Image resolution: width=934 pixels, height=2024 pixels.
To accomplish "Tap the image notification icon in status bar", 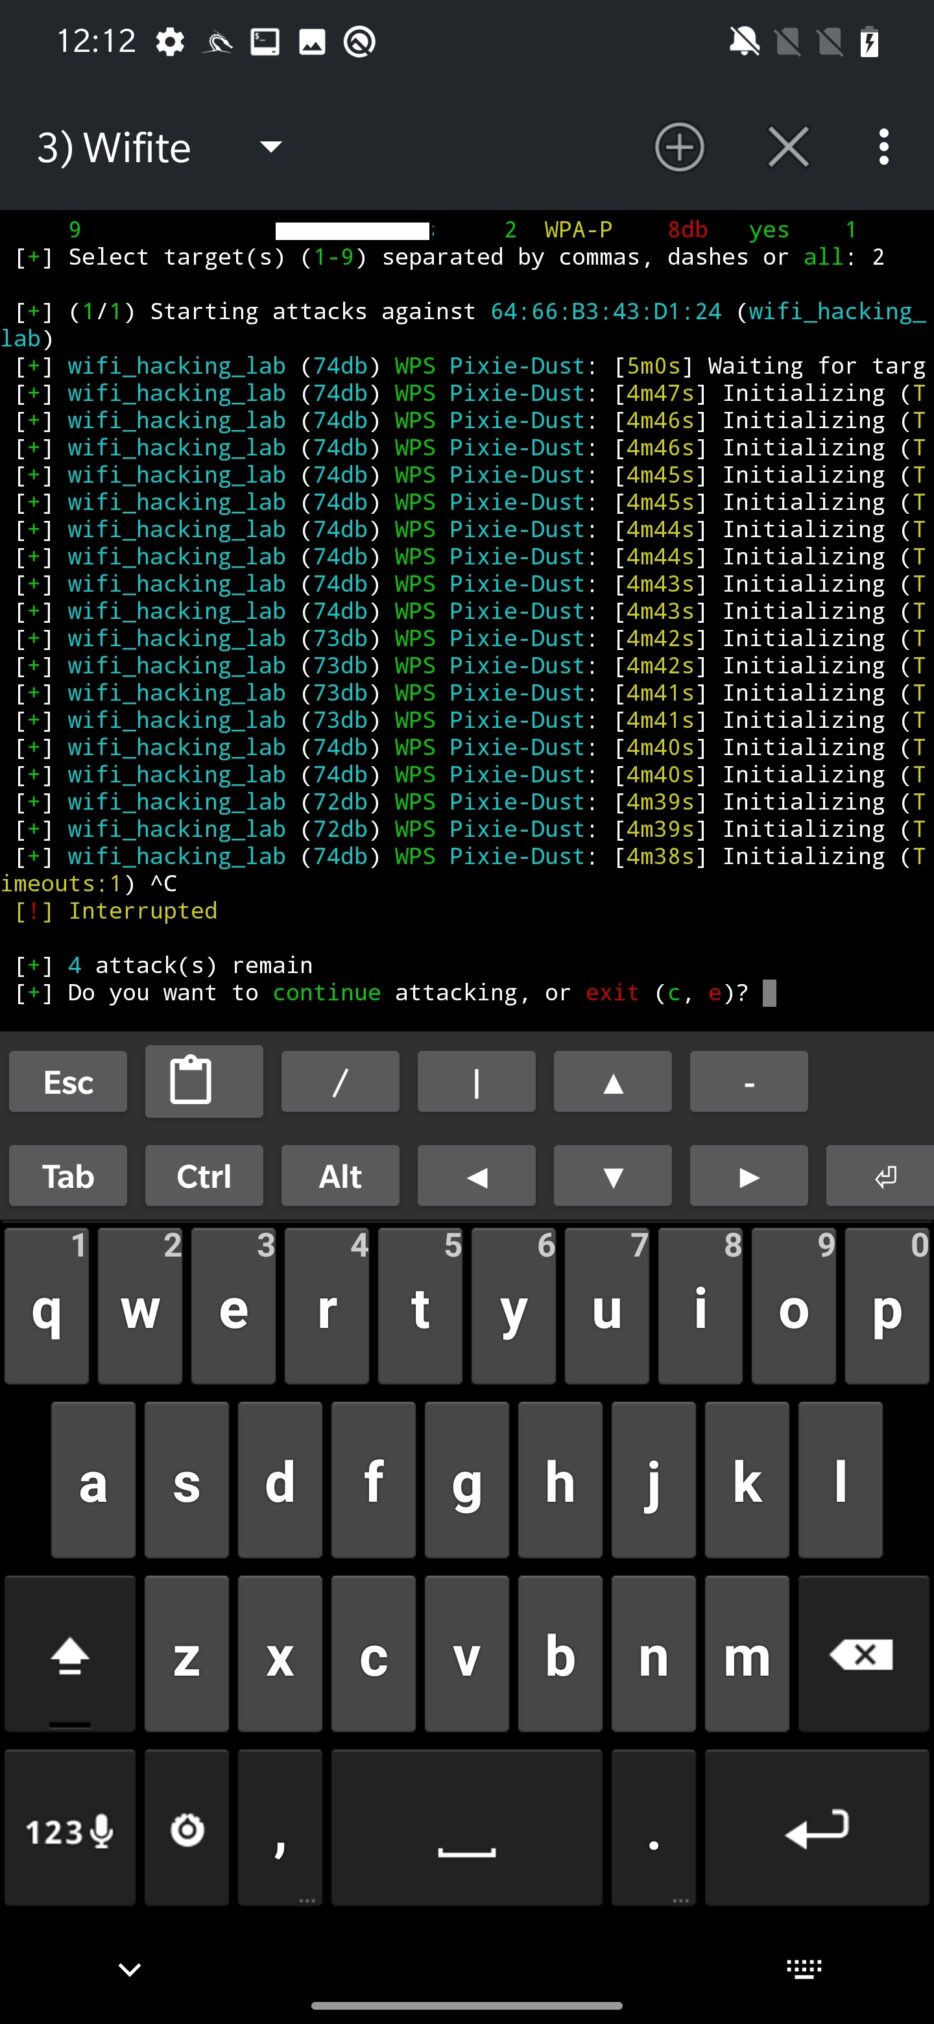I will (x=312, y=42).
